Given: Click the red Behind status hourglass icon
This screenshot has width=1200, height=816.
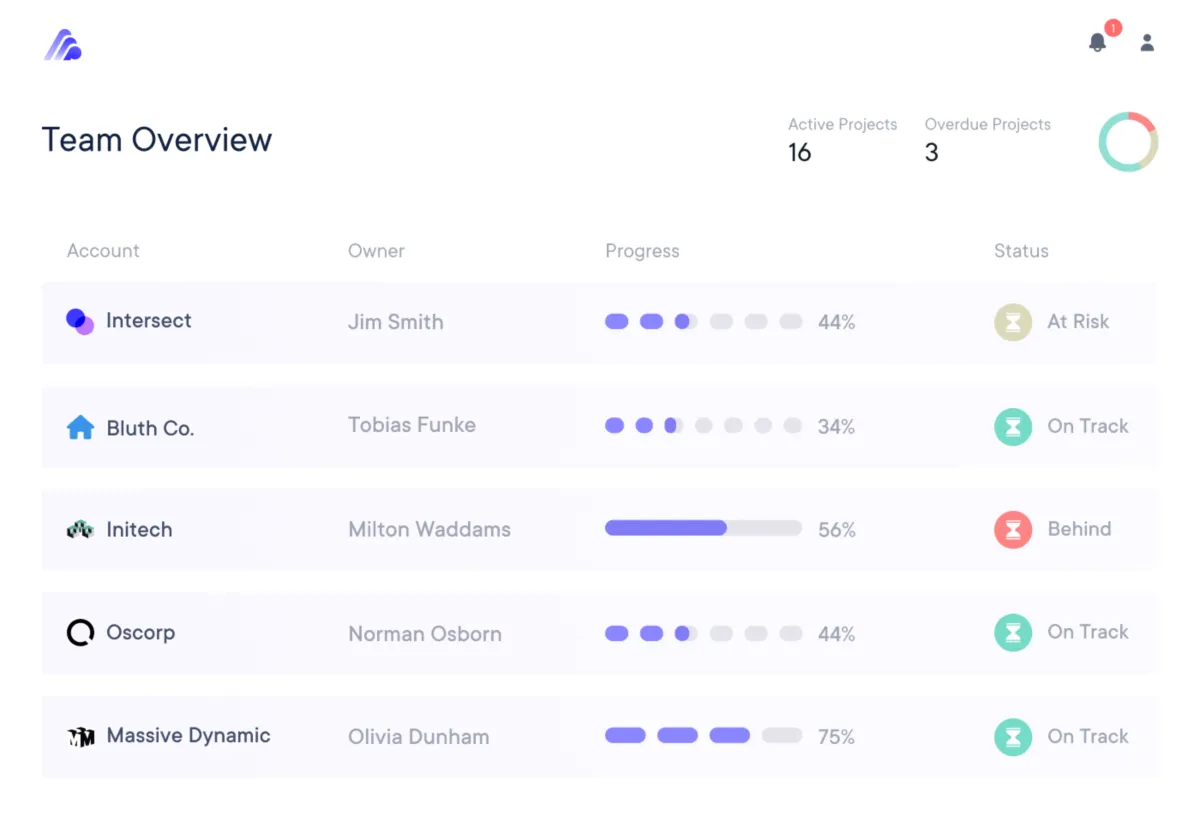Looking at the screenshot, I should (x=1013, y=530).
